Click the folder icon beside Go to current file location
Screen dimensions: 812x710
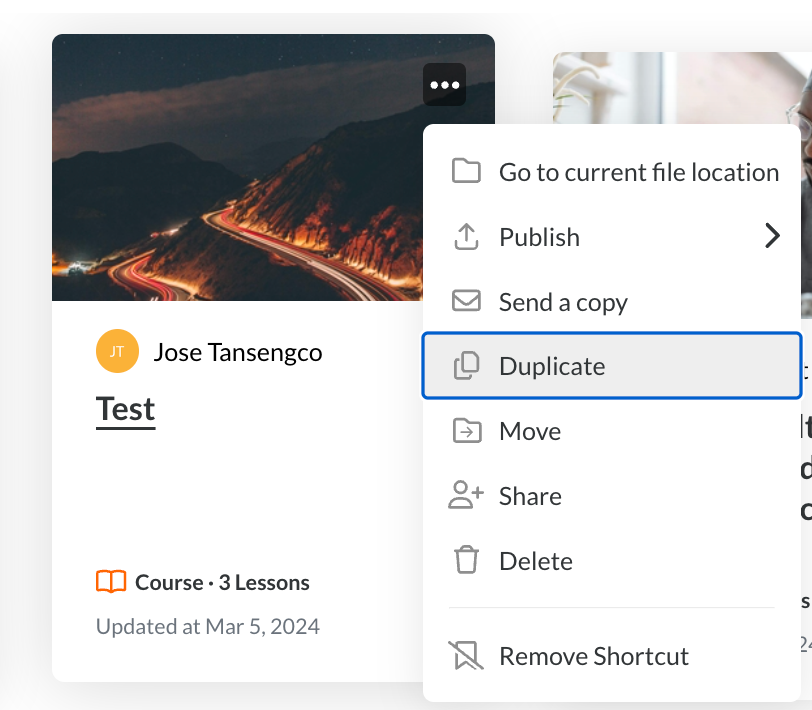(x=466, y=171)
